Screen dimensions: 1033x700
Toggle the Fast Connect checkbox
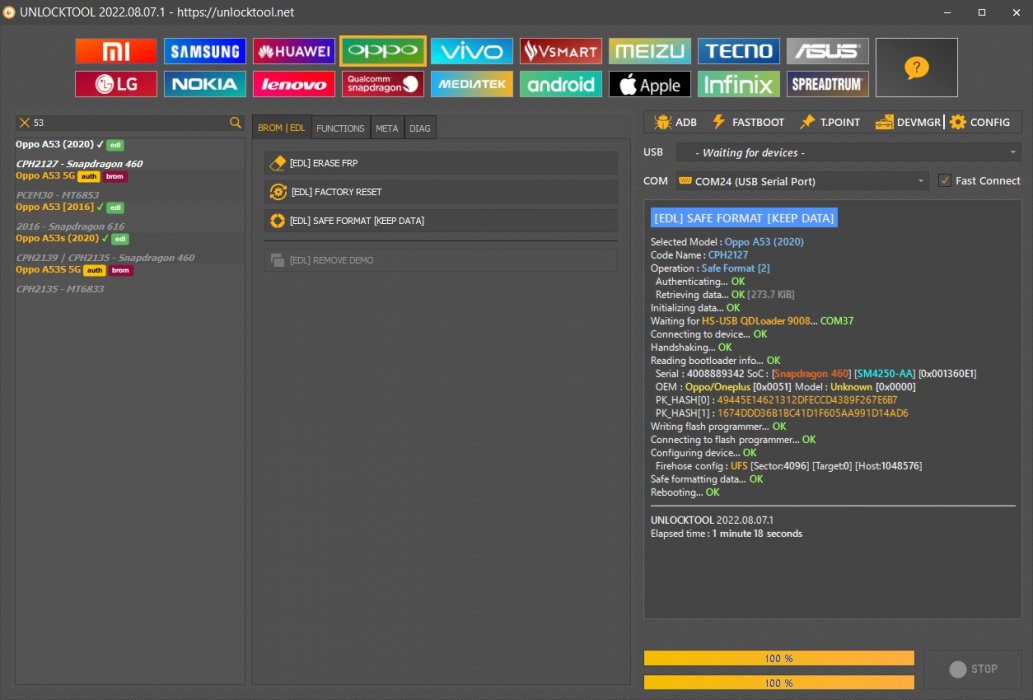click(x=945, y=180)
